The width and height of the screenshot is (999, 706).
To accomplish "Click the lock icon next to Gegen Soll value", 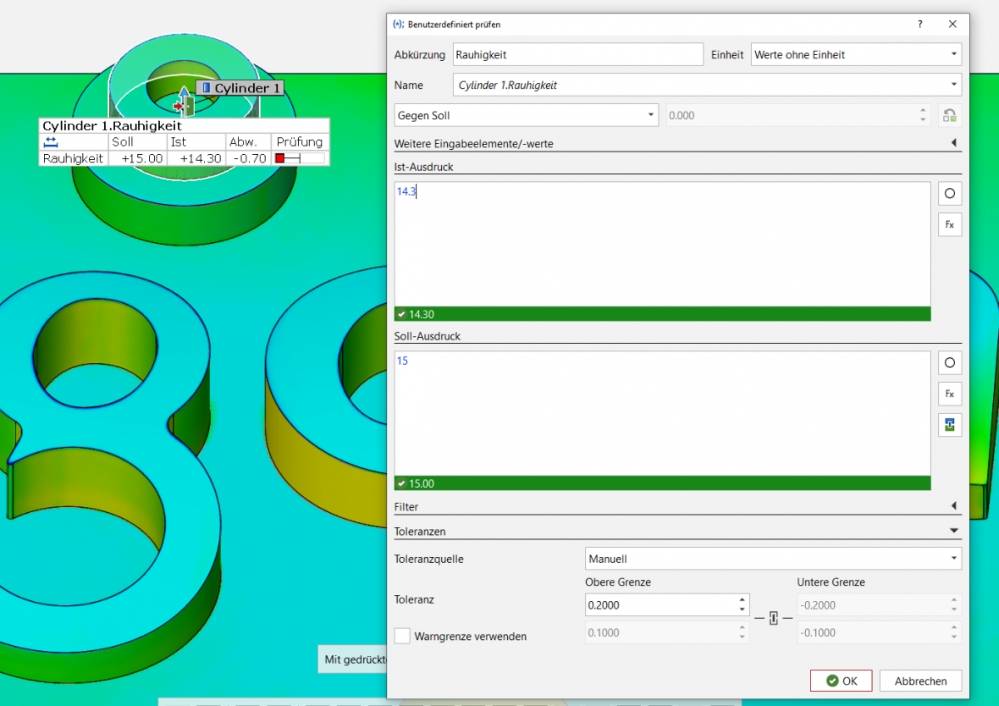I will pos(949,116).
